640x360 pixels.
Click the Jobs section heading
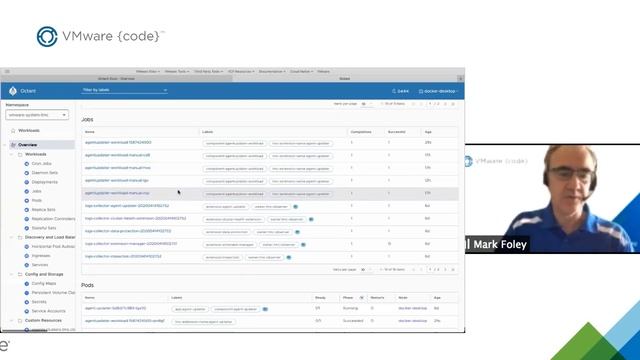coord(87,120)
